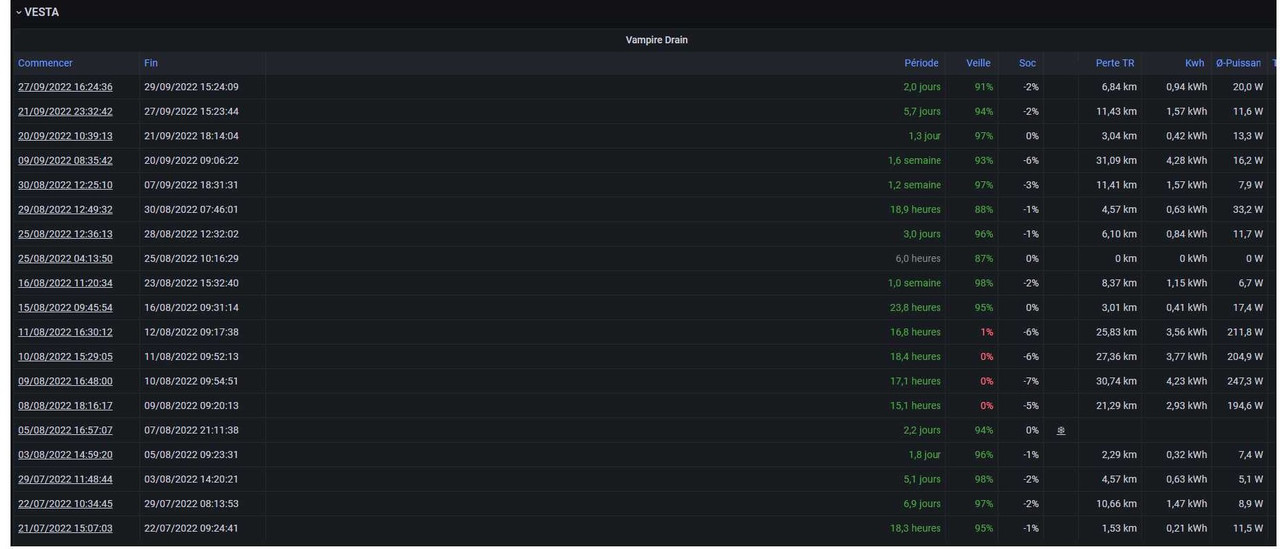
Task: Open link 05/08/2022 16:57:07
Action: (x=65, y=430)
